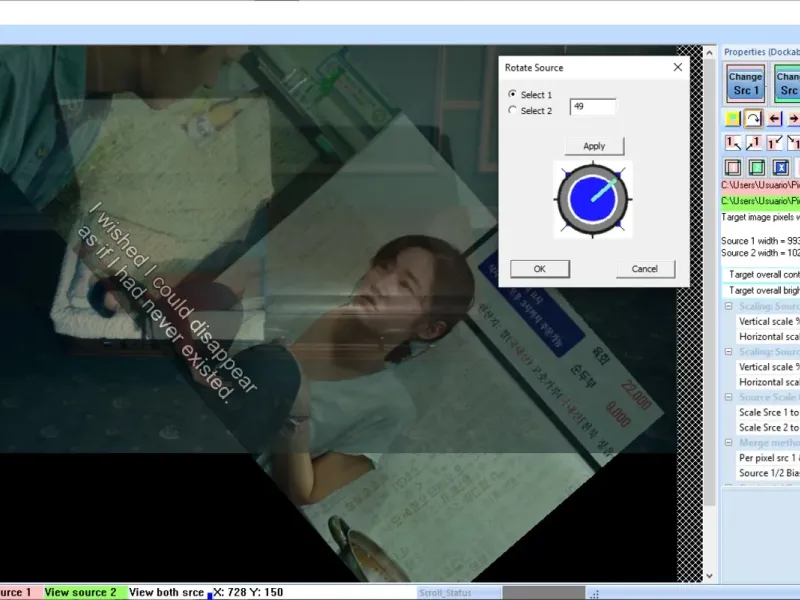Click the second pink arrow-1 icon
Image resolution: width=800 pixels, height=600 pixels.
(753, 143)
